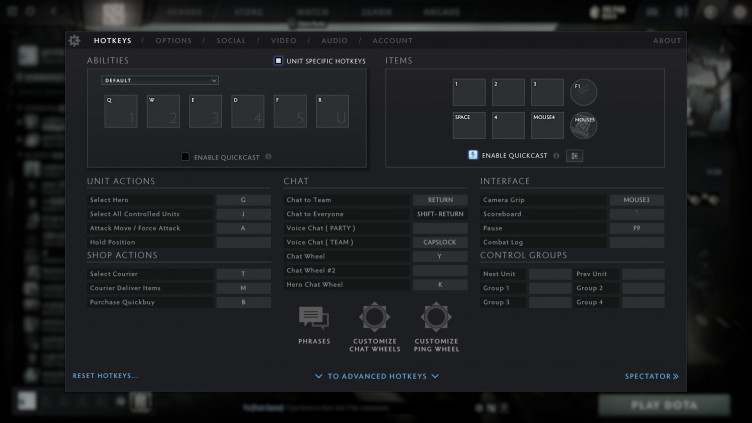Select the Q ability hotkey slot
752x423 pixels.
121,111
